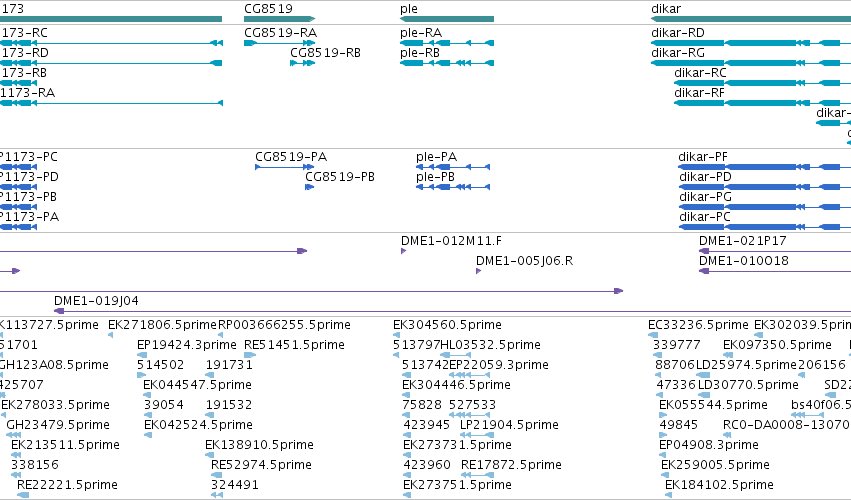Click EST EK055544.5prime
The height and width of the screenshot is (500, 851).
(713, 405)
